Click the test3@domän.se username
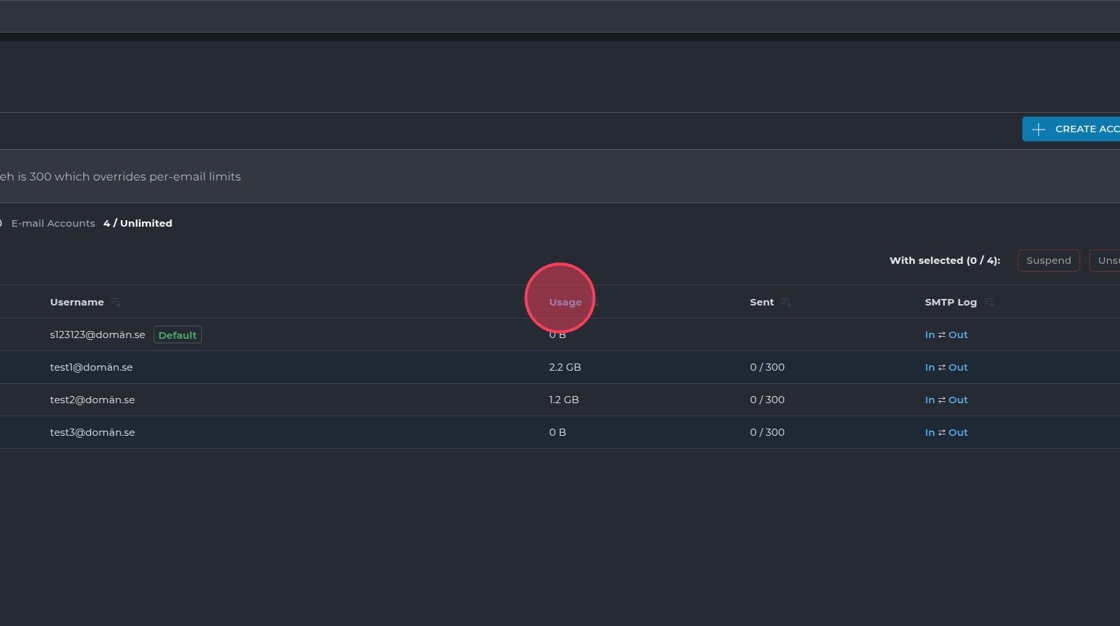This screenshot has height=626, width=1120. 92,433
